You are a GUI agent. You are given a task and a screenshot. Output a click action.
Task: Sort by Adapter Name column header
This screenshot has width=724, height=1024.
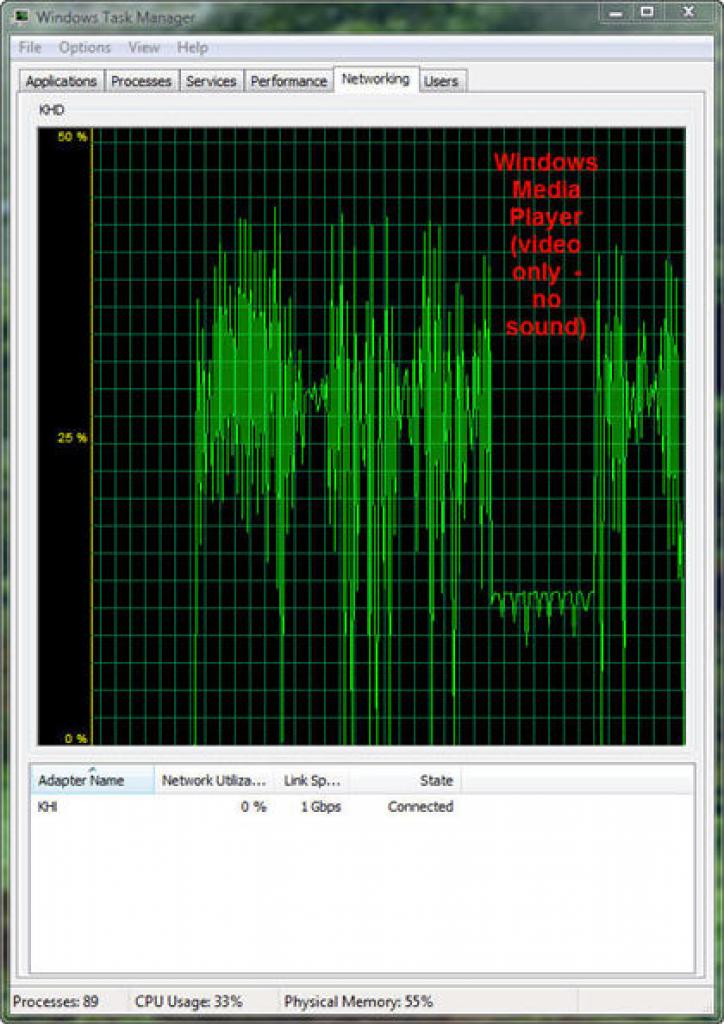click(92, 780)
